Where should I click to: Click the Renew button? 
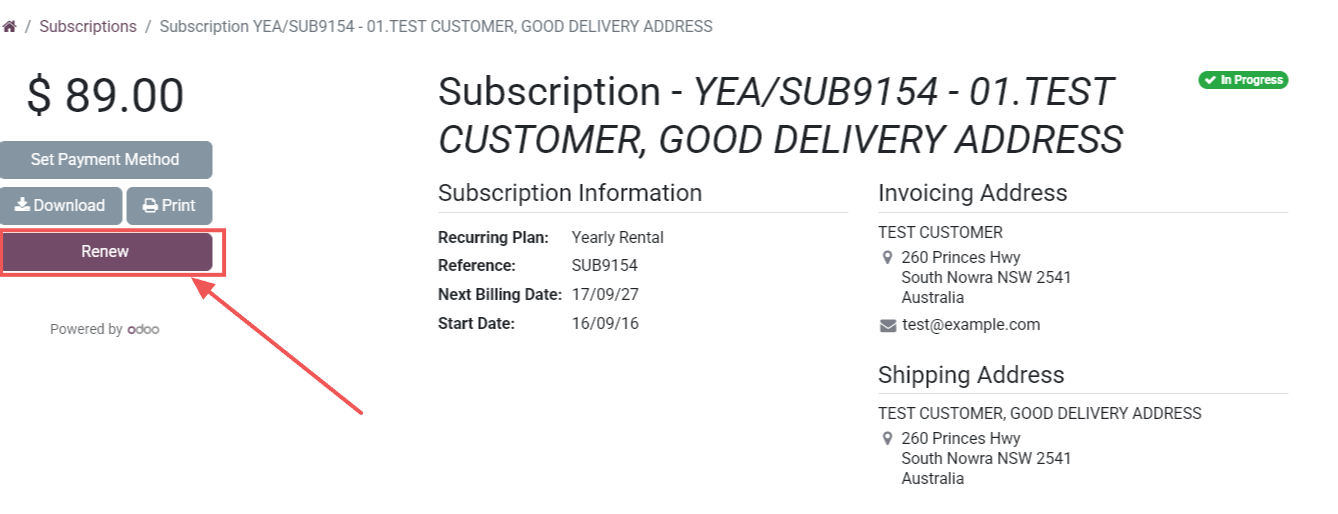click(106, 252)
